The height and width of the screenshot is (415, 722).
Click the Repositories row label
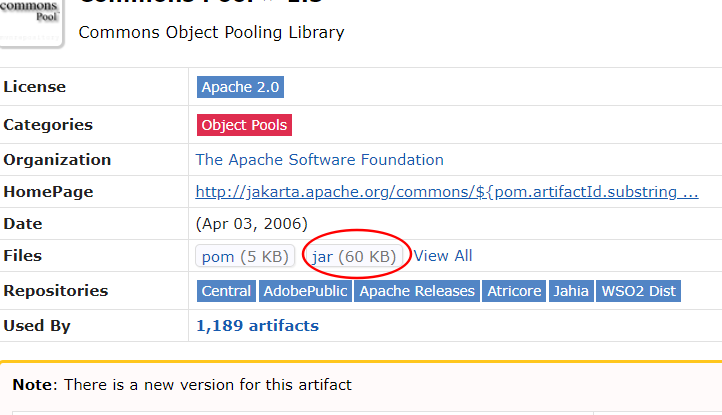[56, 291]
